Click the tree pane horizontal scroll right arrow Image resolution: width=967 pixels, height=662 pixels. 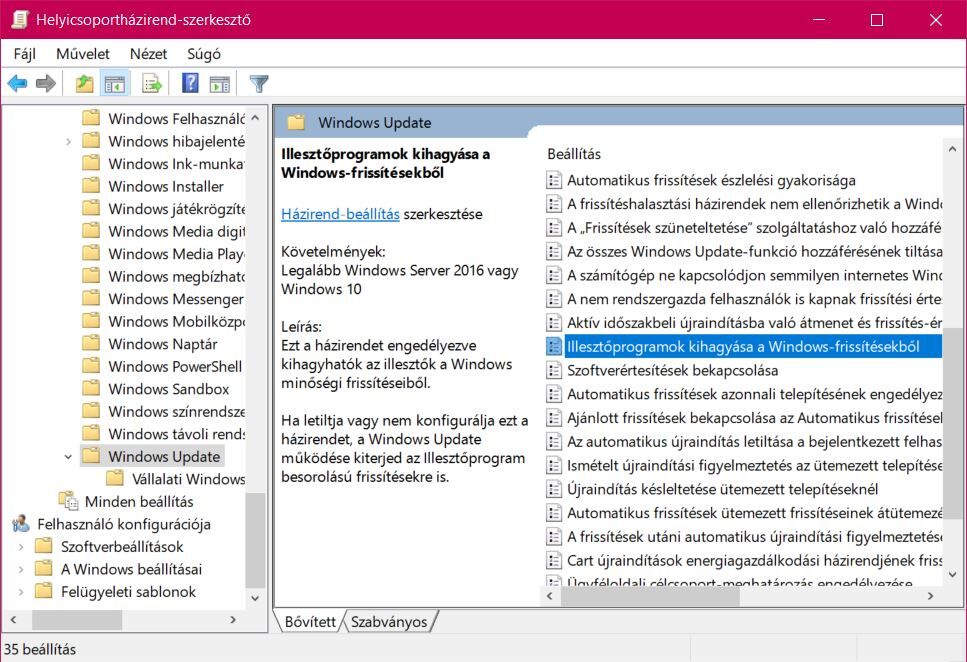point(233,619)
